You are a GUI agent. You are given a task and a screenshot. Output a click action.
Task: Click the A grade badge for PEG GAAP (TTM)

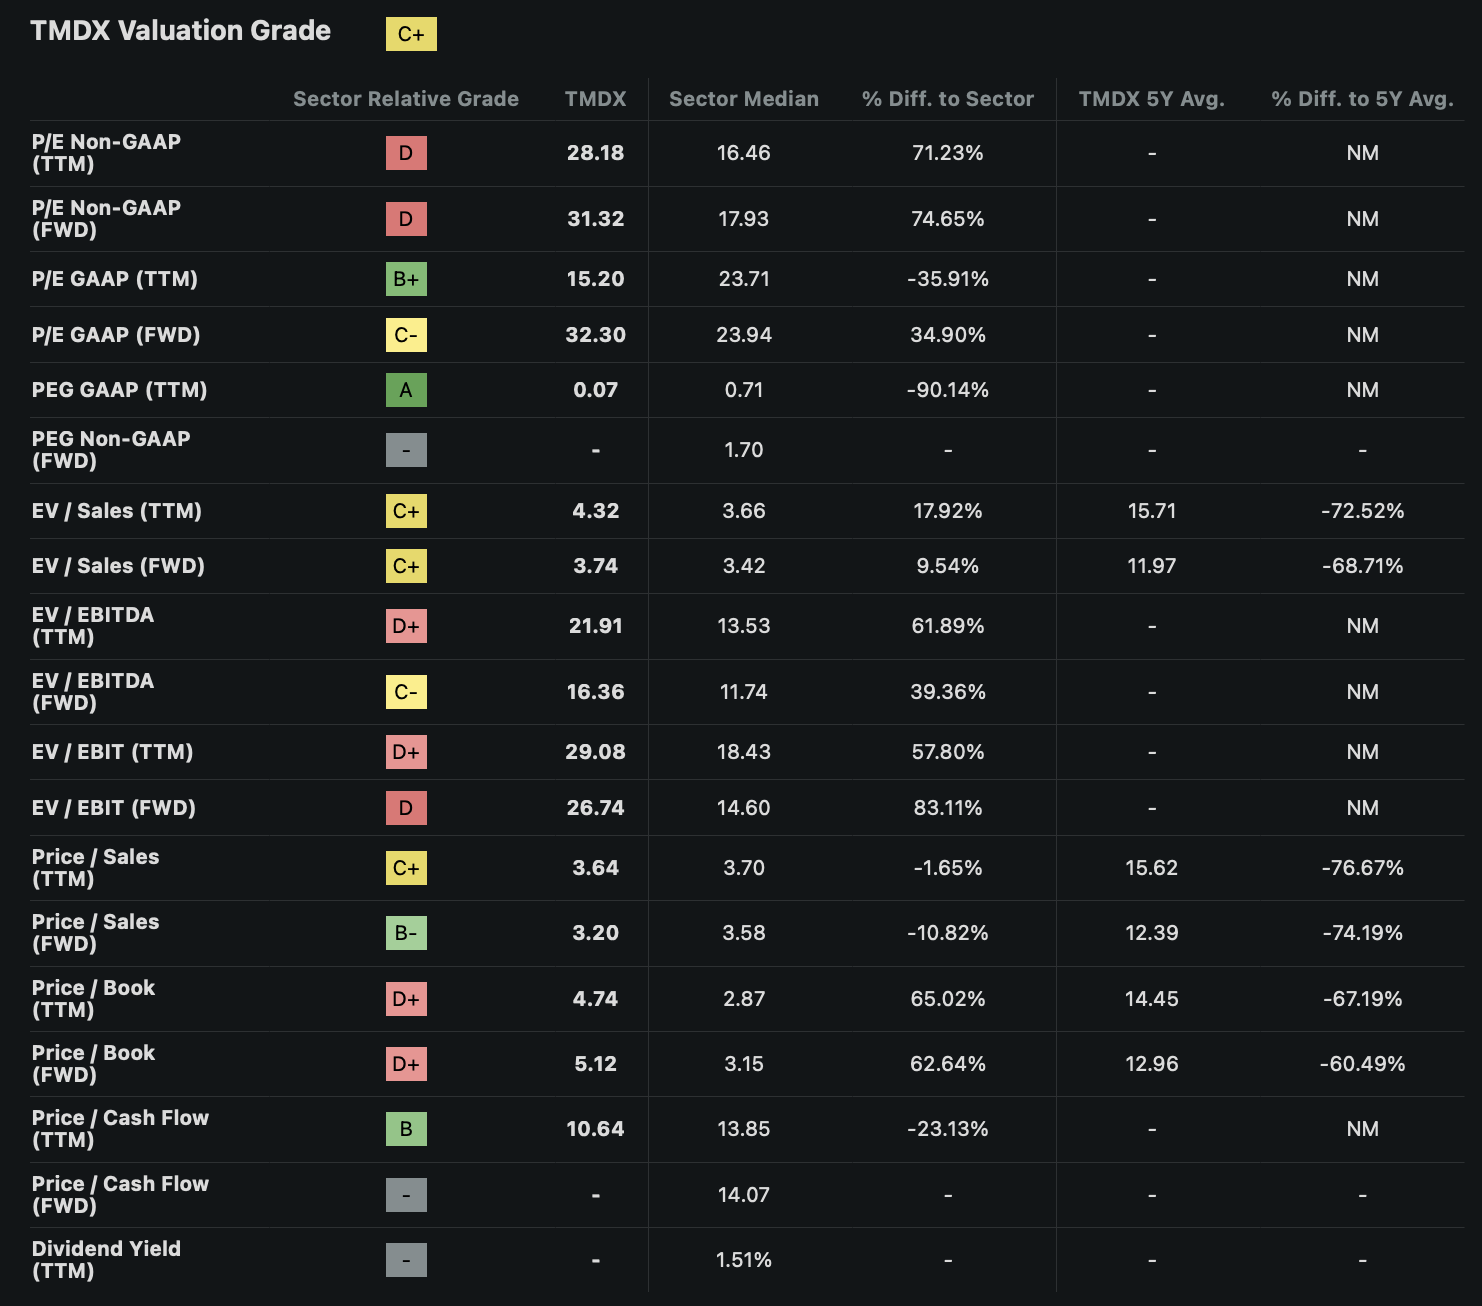click(406, 390)
